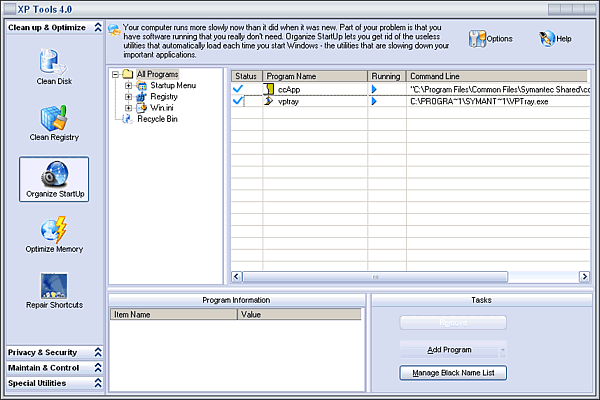Open the Clean Disk tool
Screen dimensions: 600x400
point(54,67)
